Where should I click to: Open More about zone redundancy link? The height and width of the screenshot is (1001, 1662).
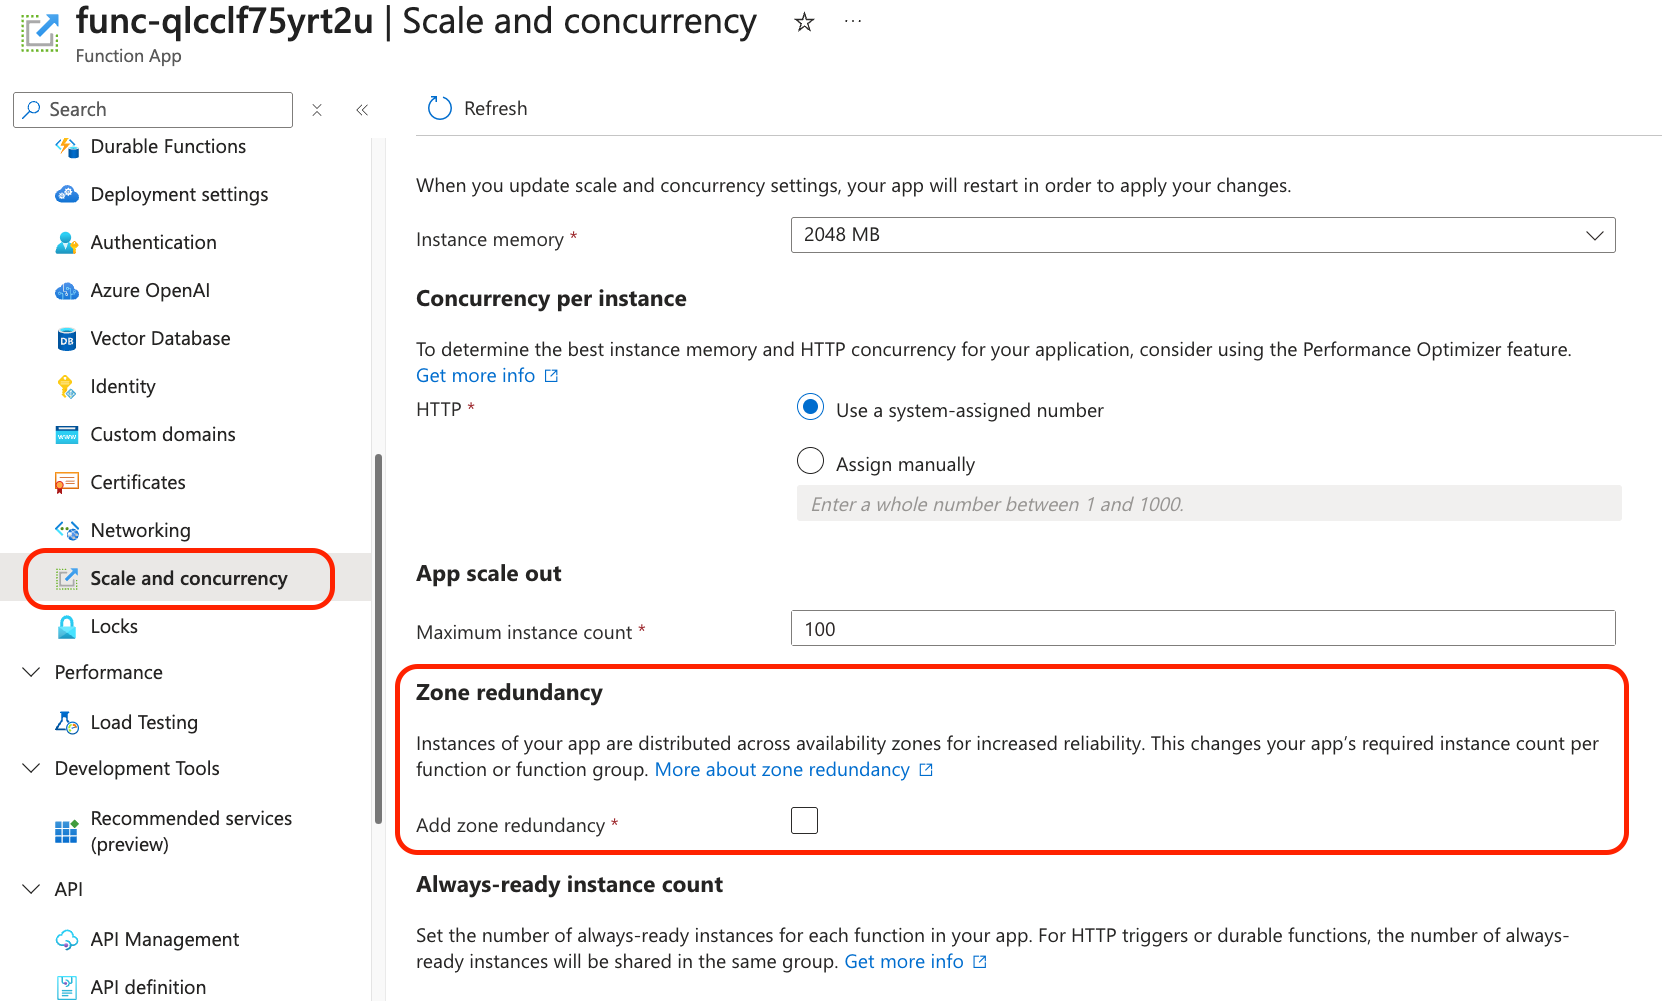[x=782, y=770]
